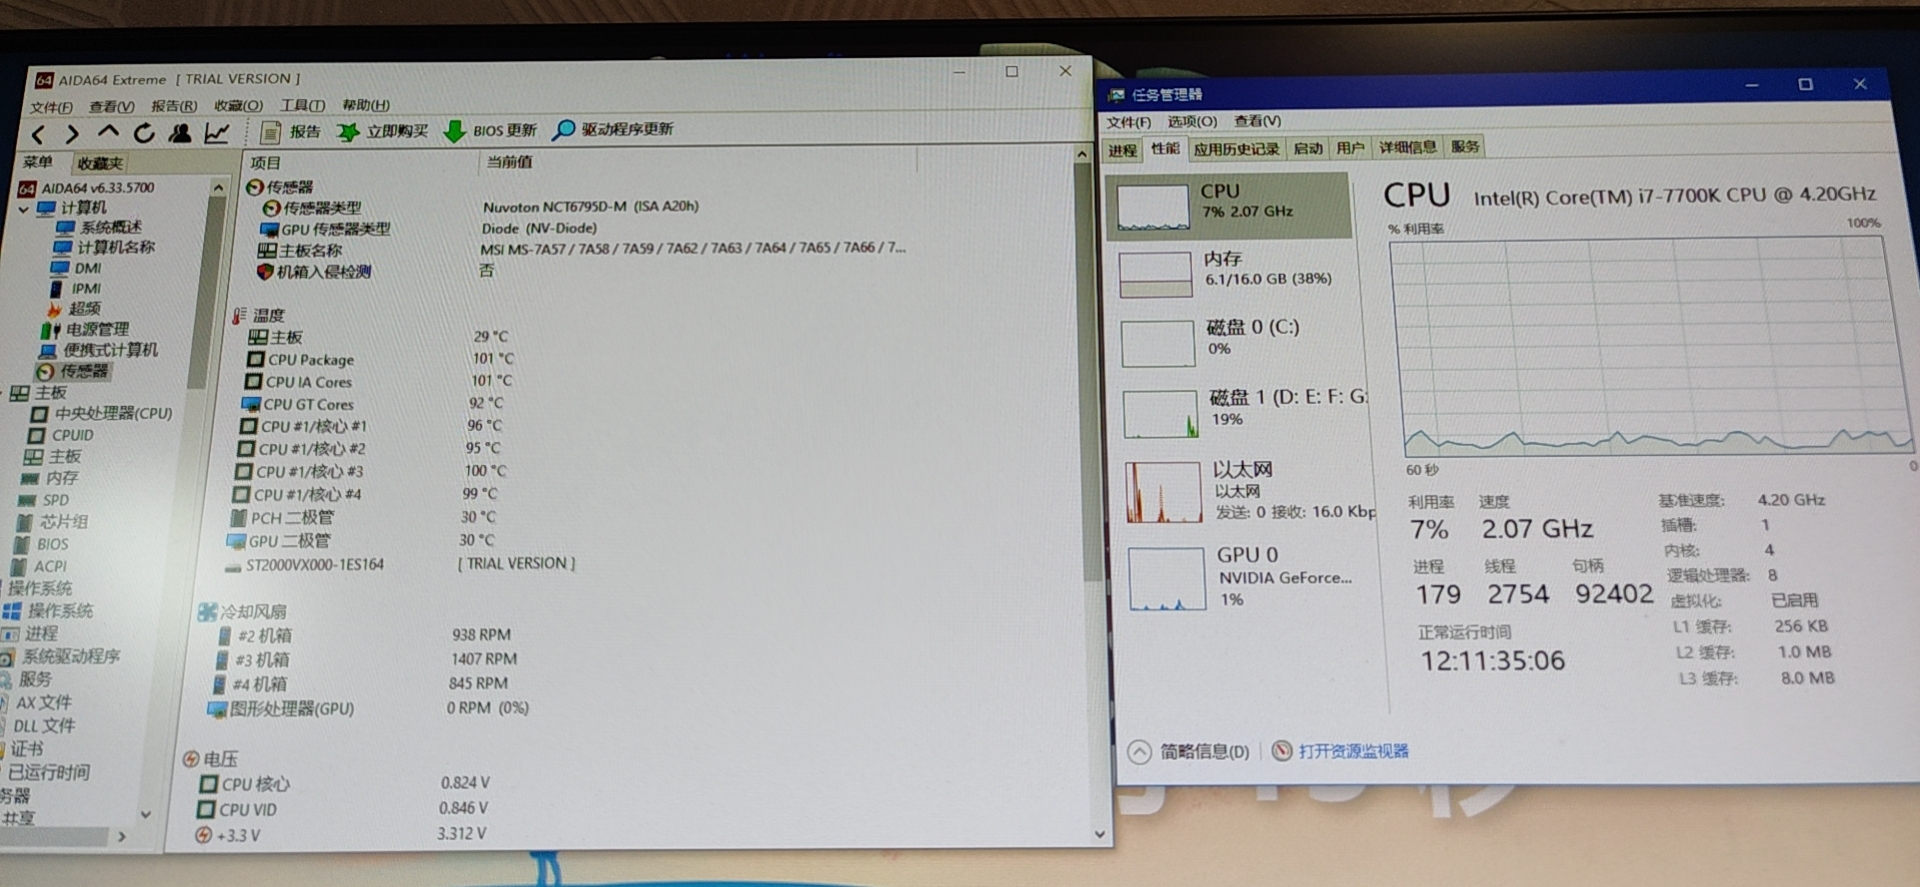Image resolution: width=1920 pixels, height=887 pixels.
Task: Click the user favorites icon in AIDA64 toolbar
Action: [180, 133]
